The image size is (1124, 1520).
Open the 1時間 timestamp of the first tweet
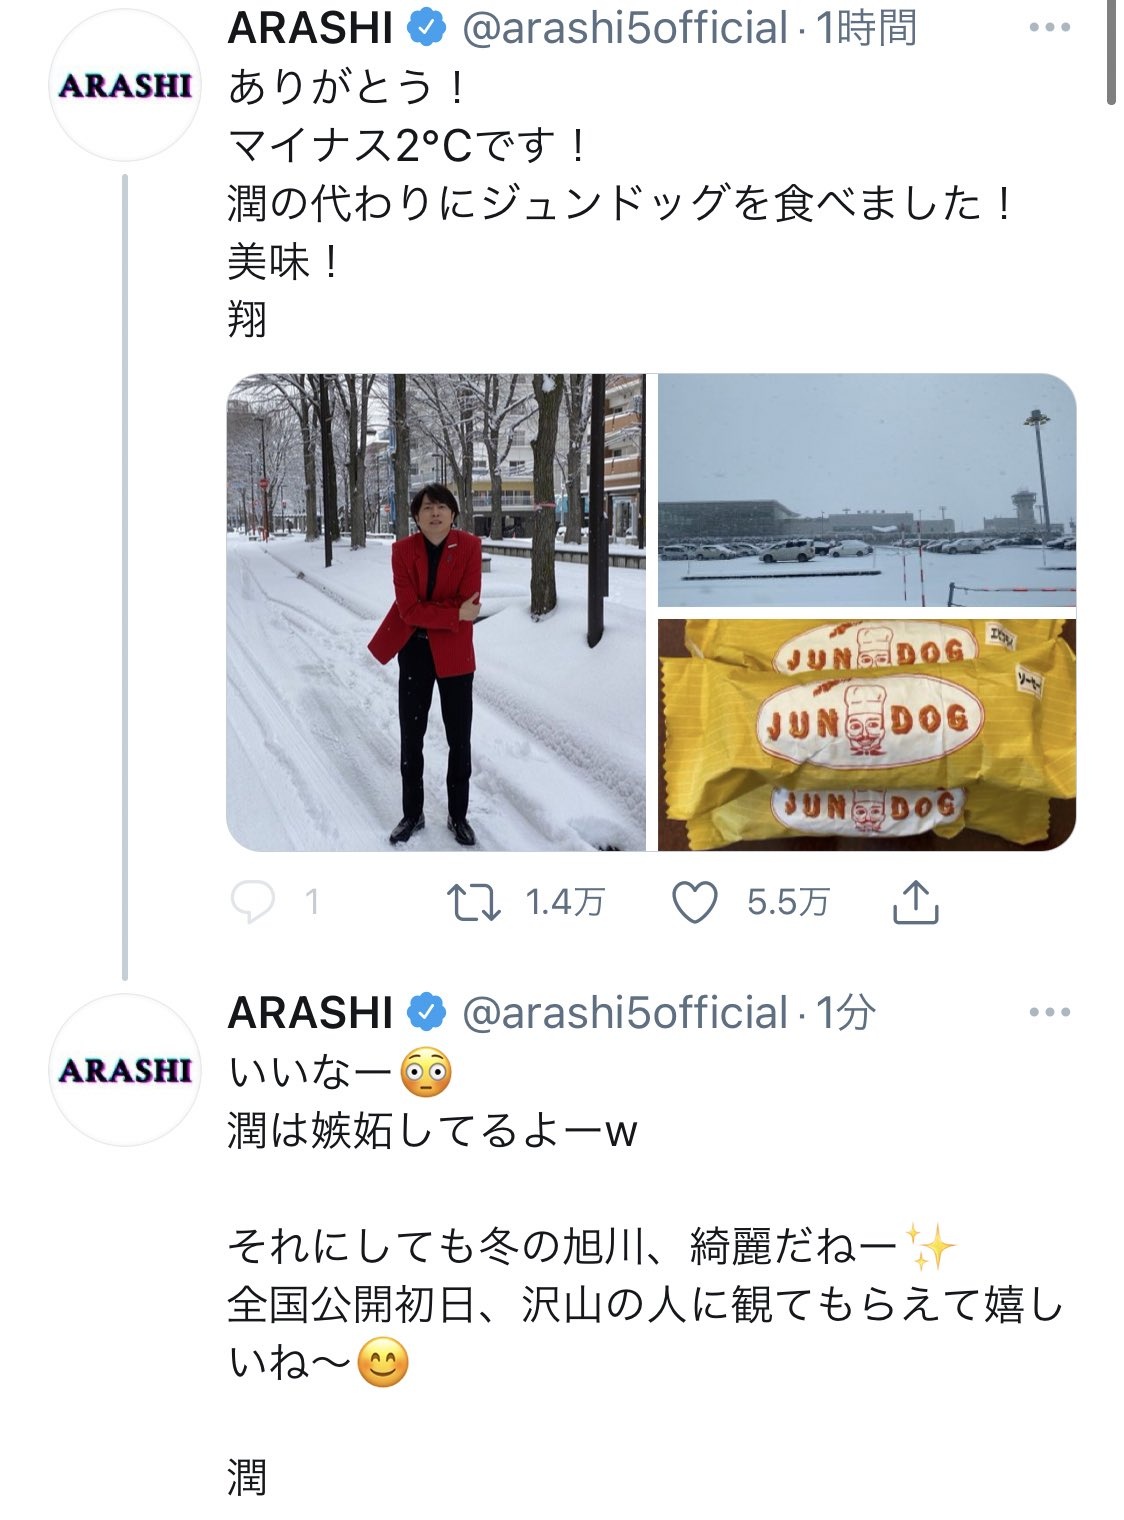tap(866, 28)
